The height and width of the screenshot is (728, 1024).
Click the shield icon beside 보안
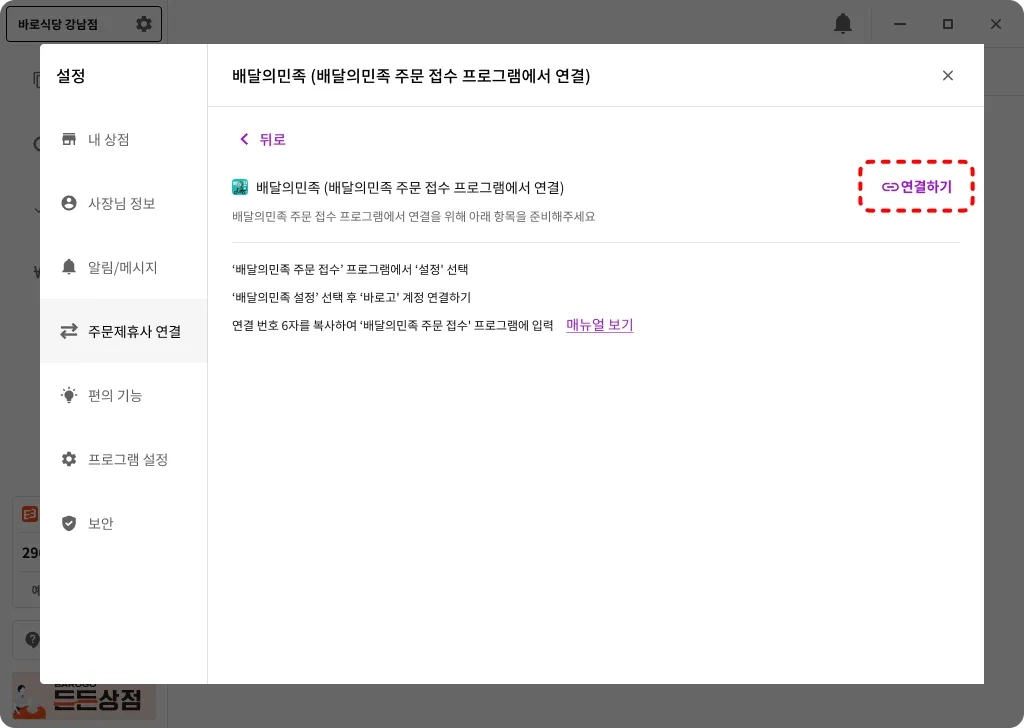click(69, 523)
